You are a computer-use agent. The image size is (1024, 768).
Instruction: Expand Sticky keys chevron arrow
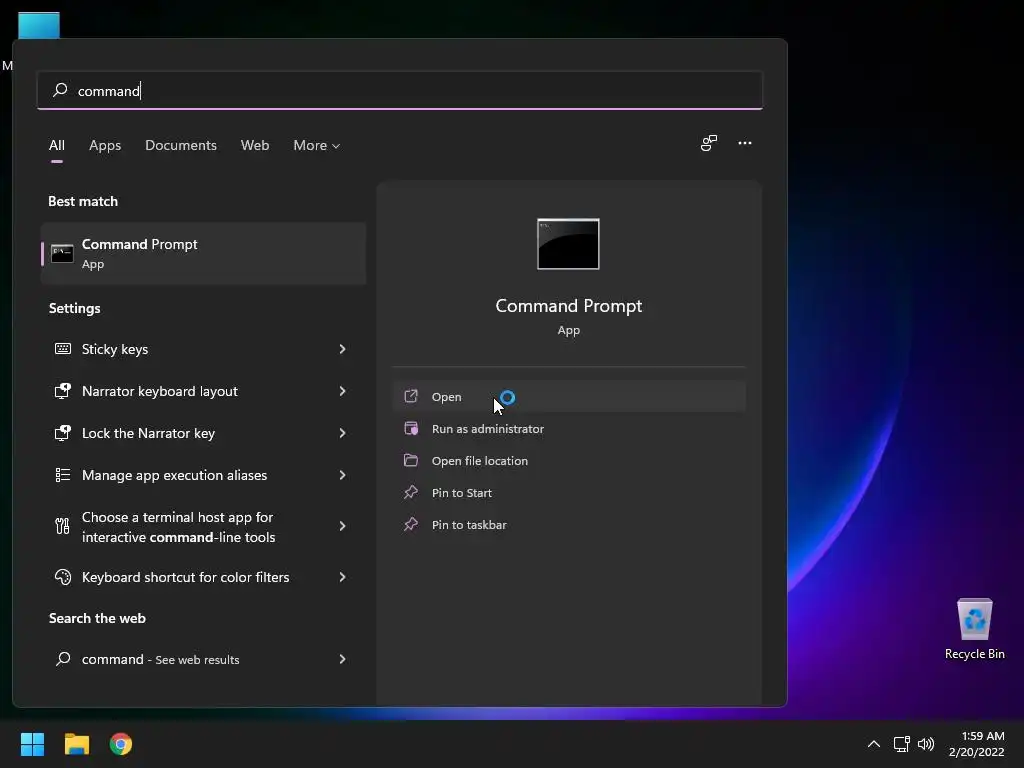click(342, 349)
